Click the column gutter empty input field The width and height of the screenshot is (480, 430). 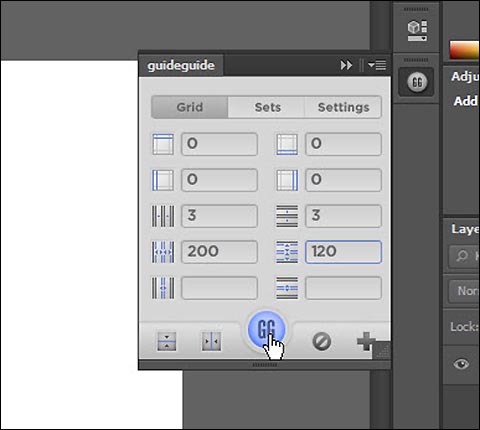(219, 288)
